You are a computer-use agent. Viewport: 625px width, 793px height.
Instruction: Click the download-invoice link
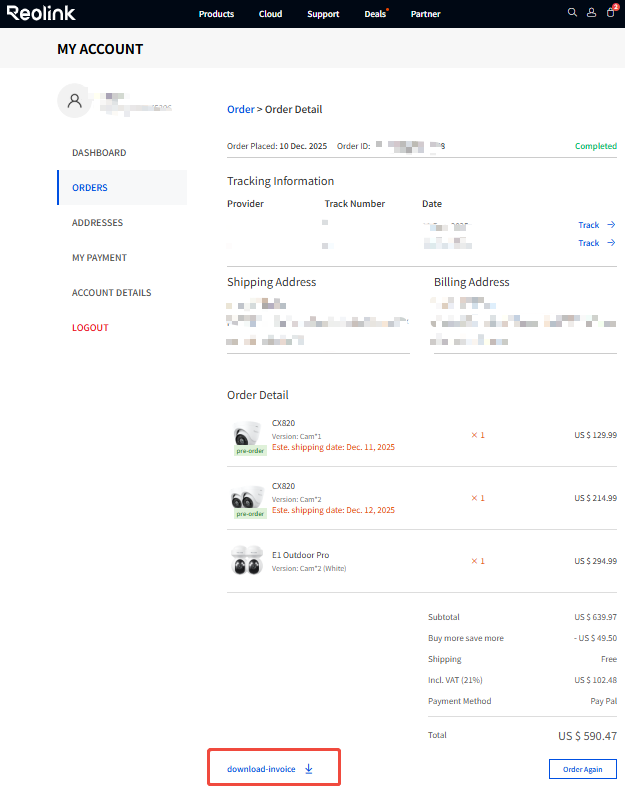click(261, 769)
